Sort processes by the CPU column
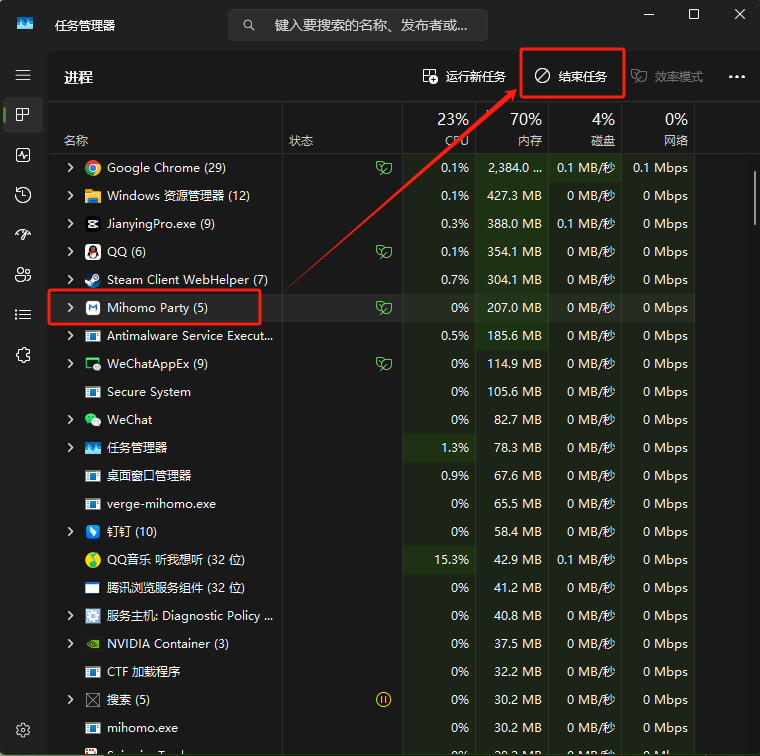760x756 pixels. pos(452,129)
